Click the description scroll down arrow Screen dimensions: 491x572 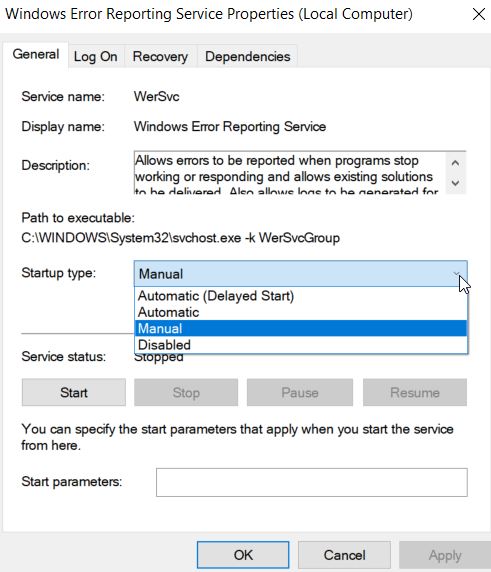(x=455, y=183)
